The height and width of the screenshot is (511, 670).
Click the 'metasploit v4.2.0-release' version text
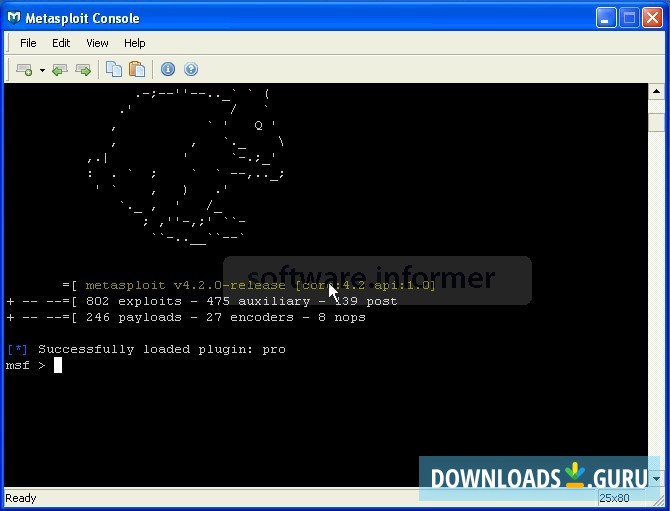tap(185, 285)
